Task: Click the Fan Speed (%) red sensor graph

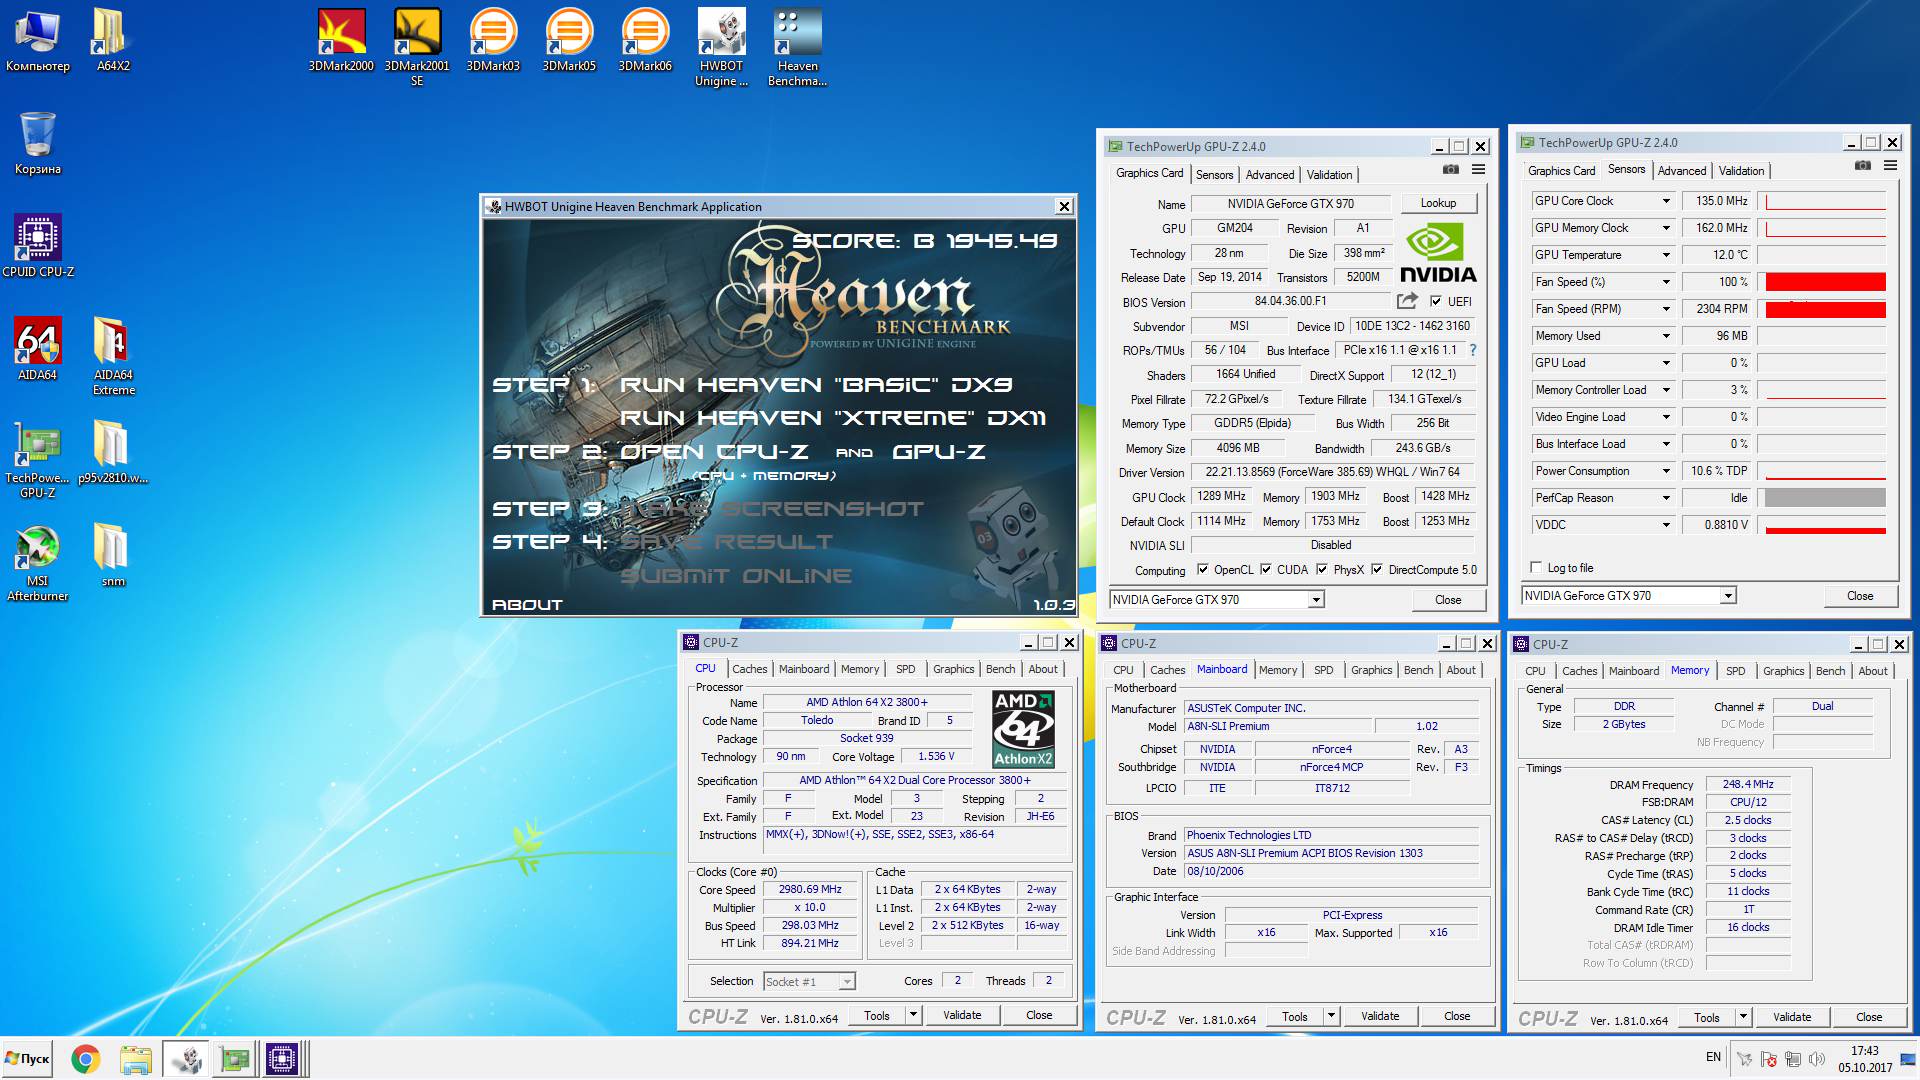Action: (x=1825, y=282)
